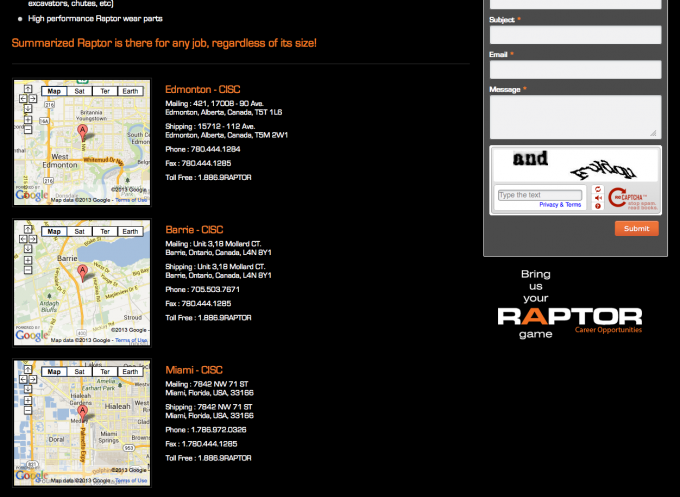Click the captcha 'Type the text' field
The image size is (680, 497).
[539, 195]
